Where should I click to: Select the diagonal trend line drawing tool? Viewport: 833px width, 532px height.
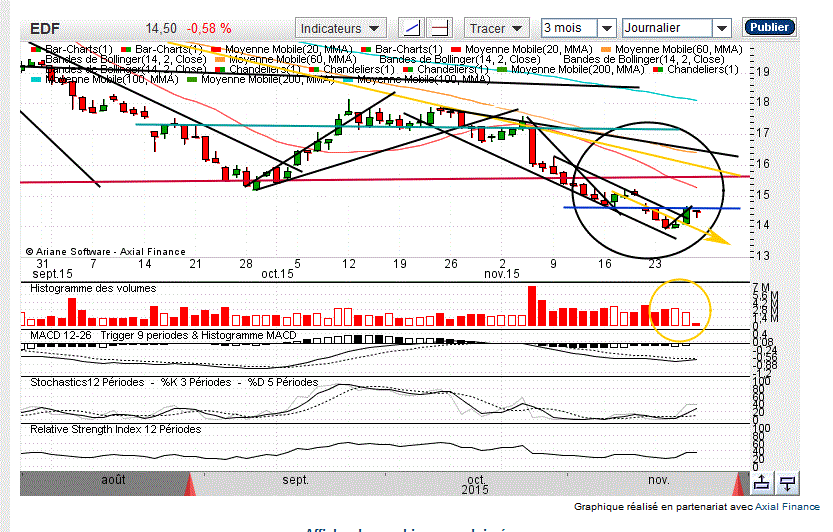tap(412, 28)
